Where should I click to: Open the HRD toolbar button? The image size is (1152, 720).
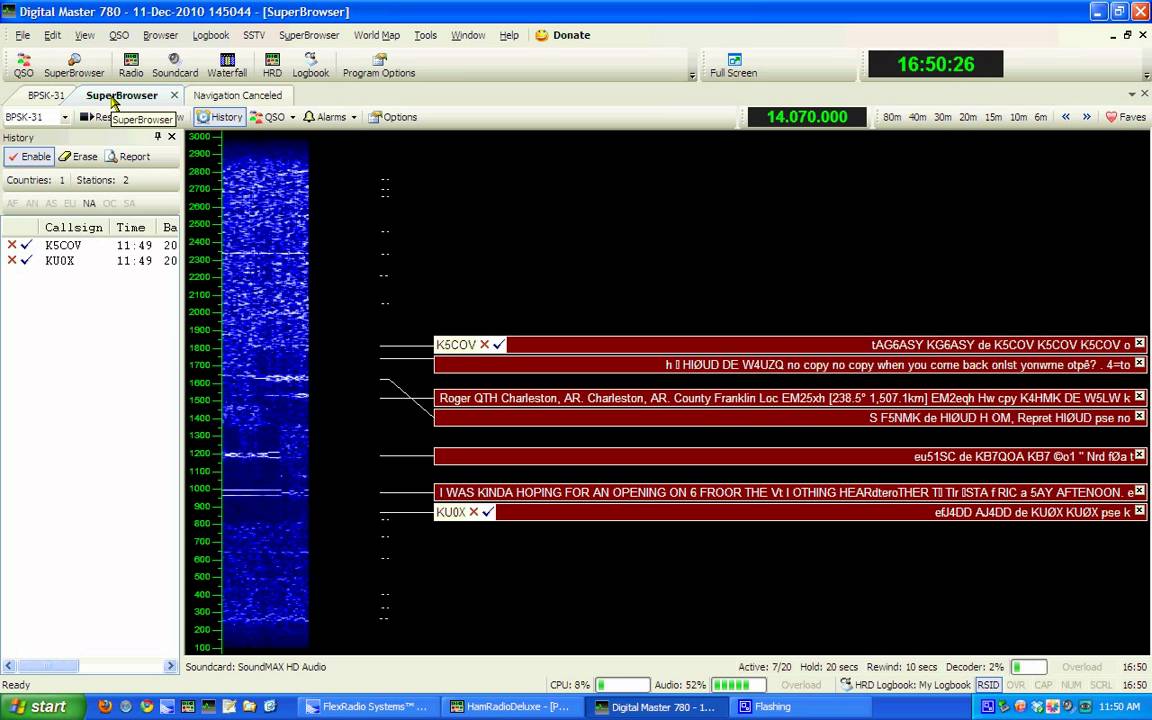272,65
